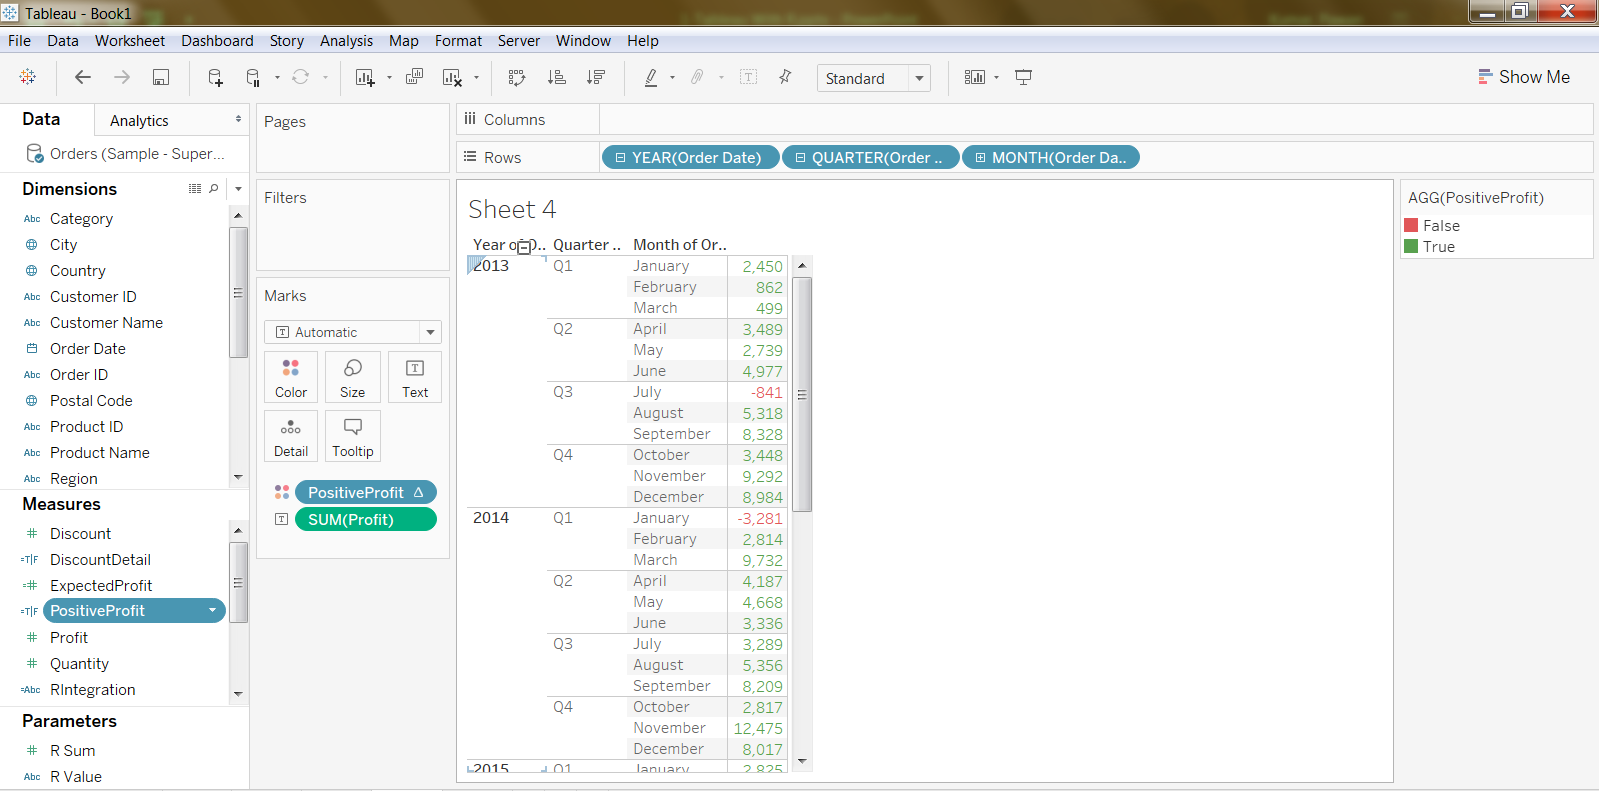Collapse the QUARTER(Order Date) pill
1599x791 pixels.
(x=801, y=158)
